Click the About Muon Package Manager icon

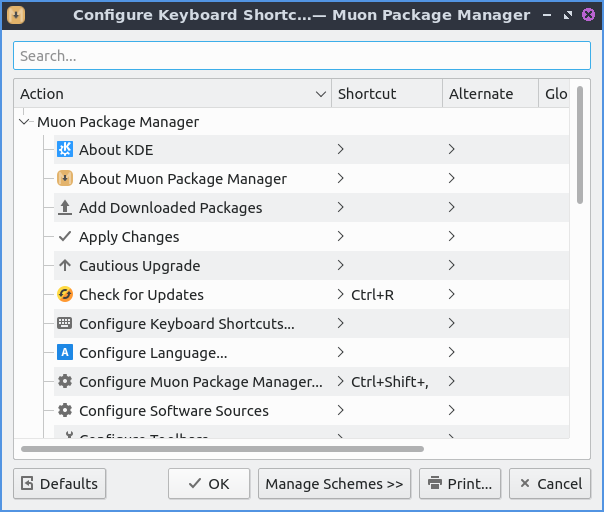65,179
